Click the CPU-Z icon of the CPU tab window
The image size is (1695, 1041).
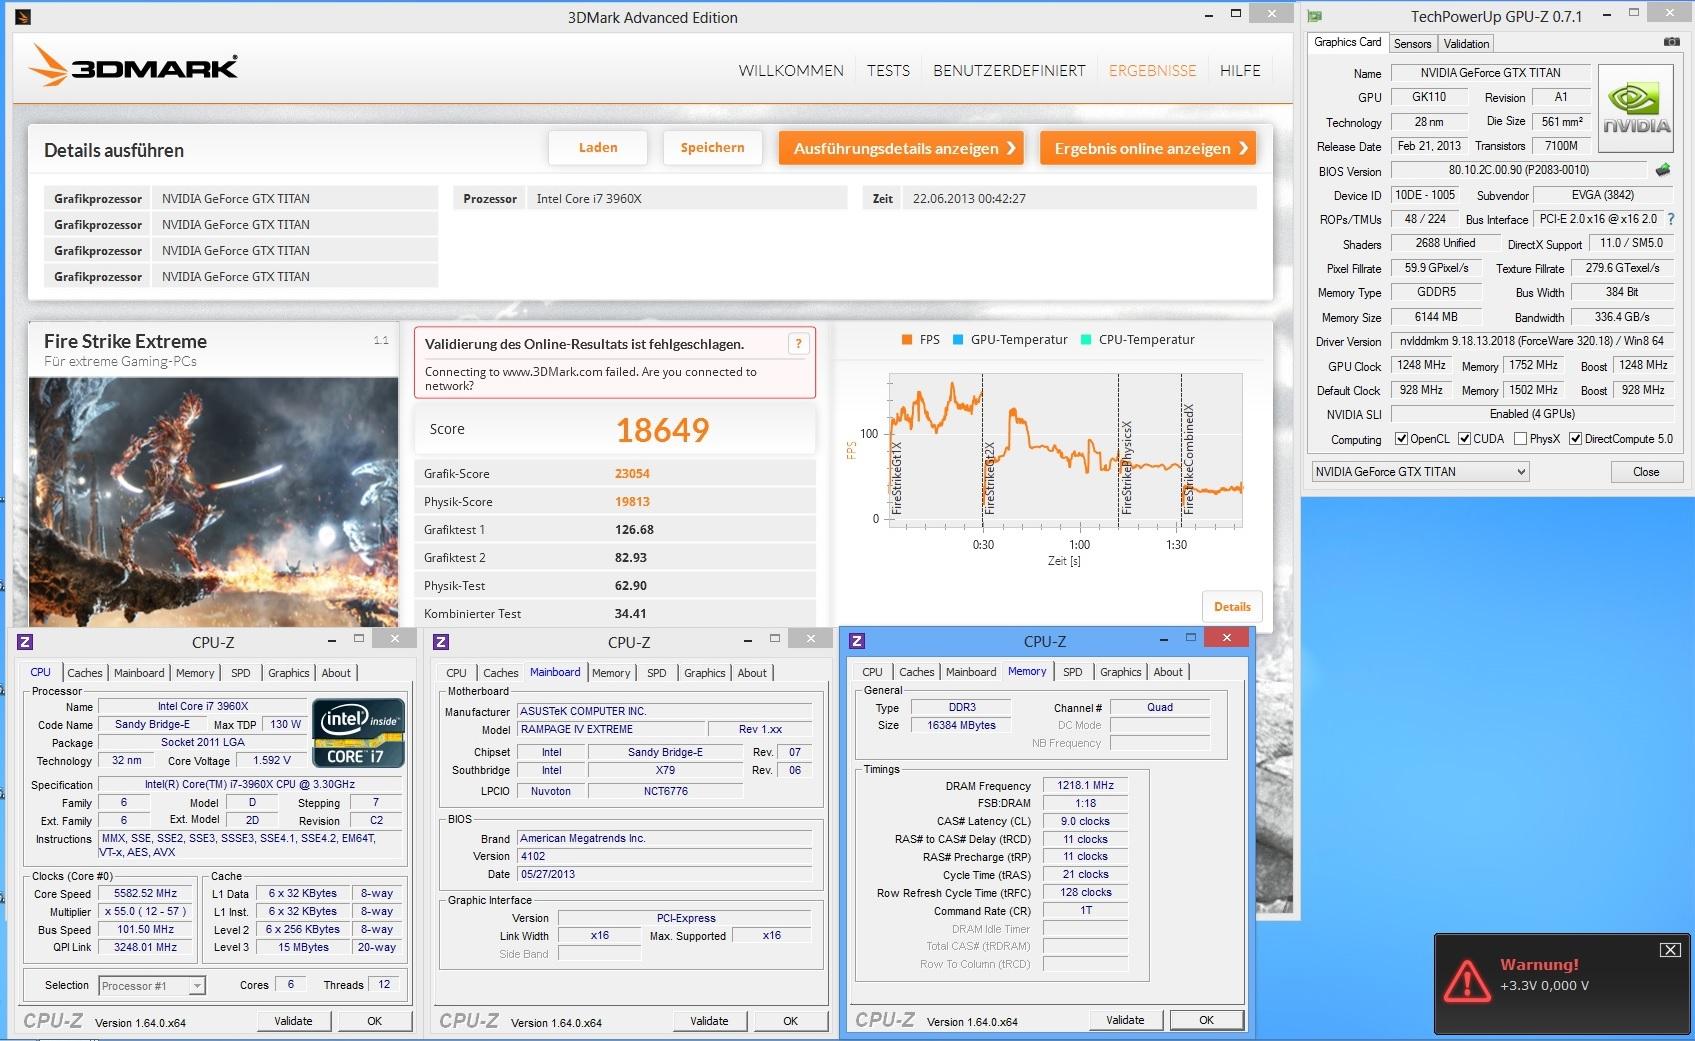25,642
